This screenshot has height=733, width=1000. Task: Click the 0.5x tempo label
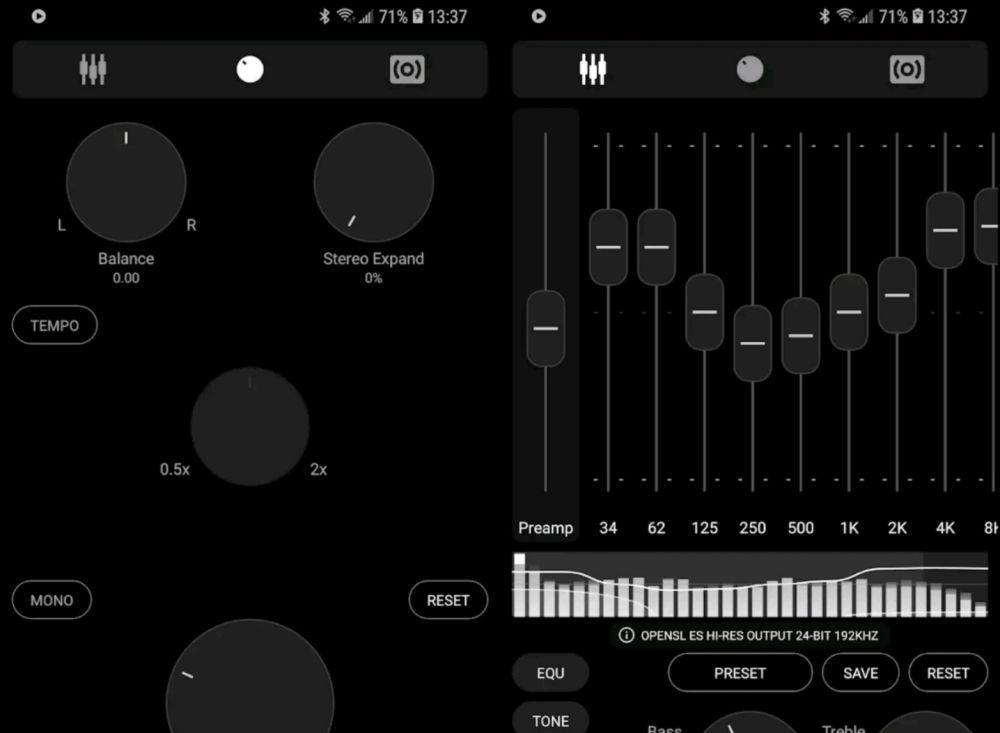[x=175, y=470]
